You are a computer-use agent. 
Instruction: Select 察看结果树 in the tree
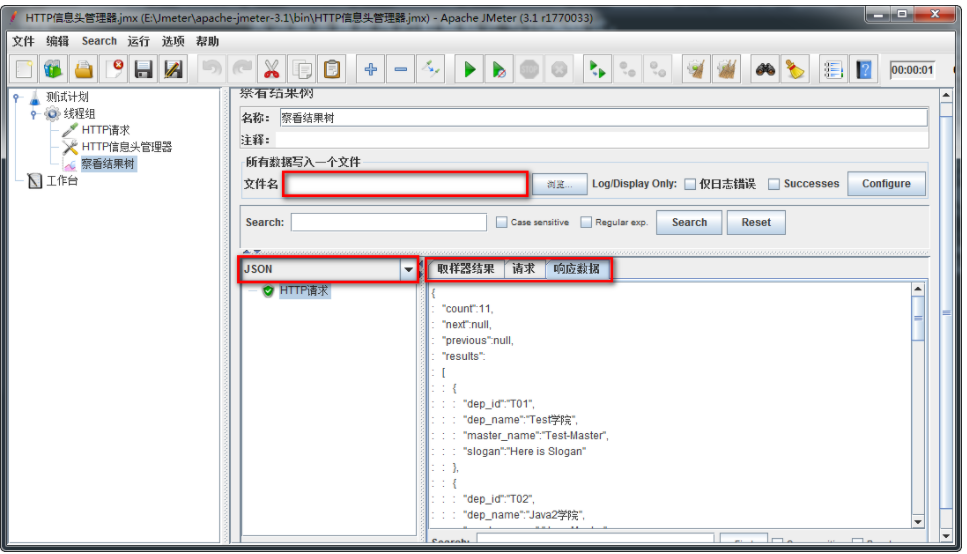[108, 164]
